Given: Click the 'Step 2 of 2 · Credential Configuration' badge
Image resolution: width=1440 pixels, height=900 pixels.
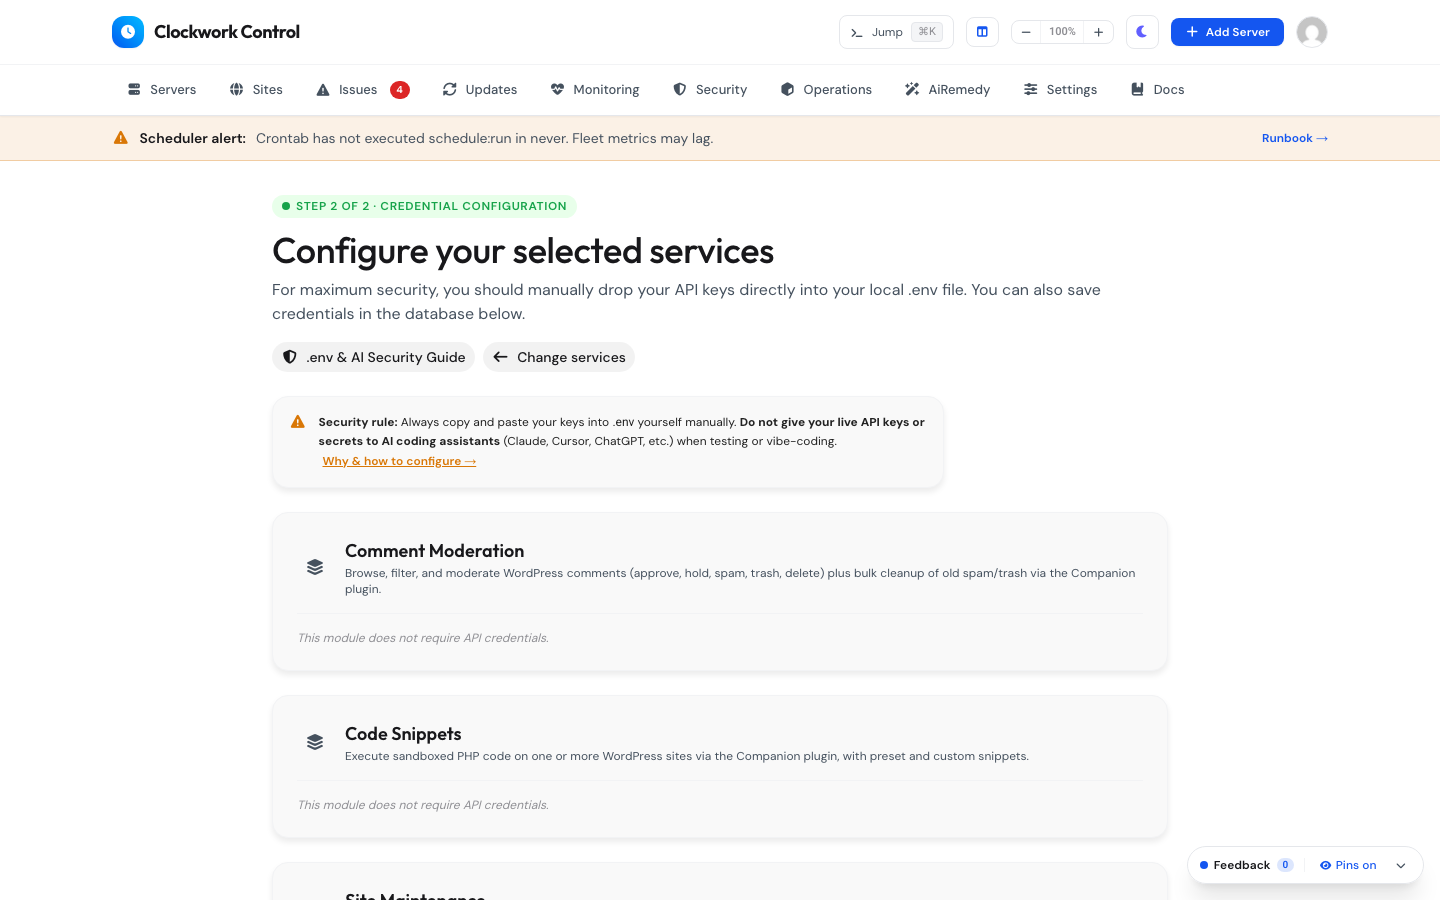Looking at the screenshot, I should click(x=424, y=206).
